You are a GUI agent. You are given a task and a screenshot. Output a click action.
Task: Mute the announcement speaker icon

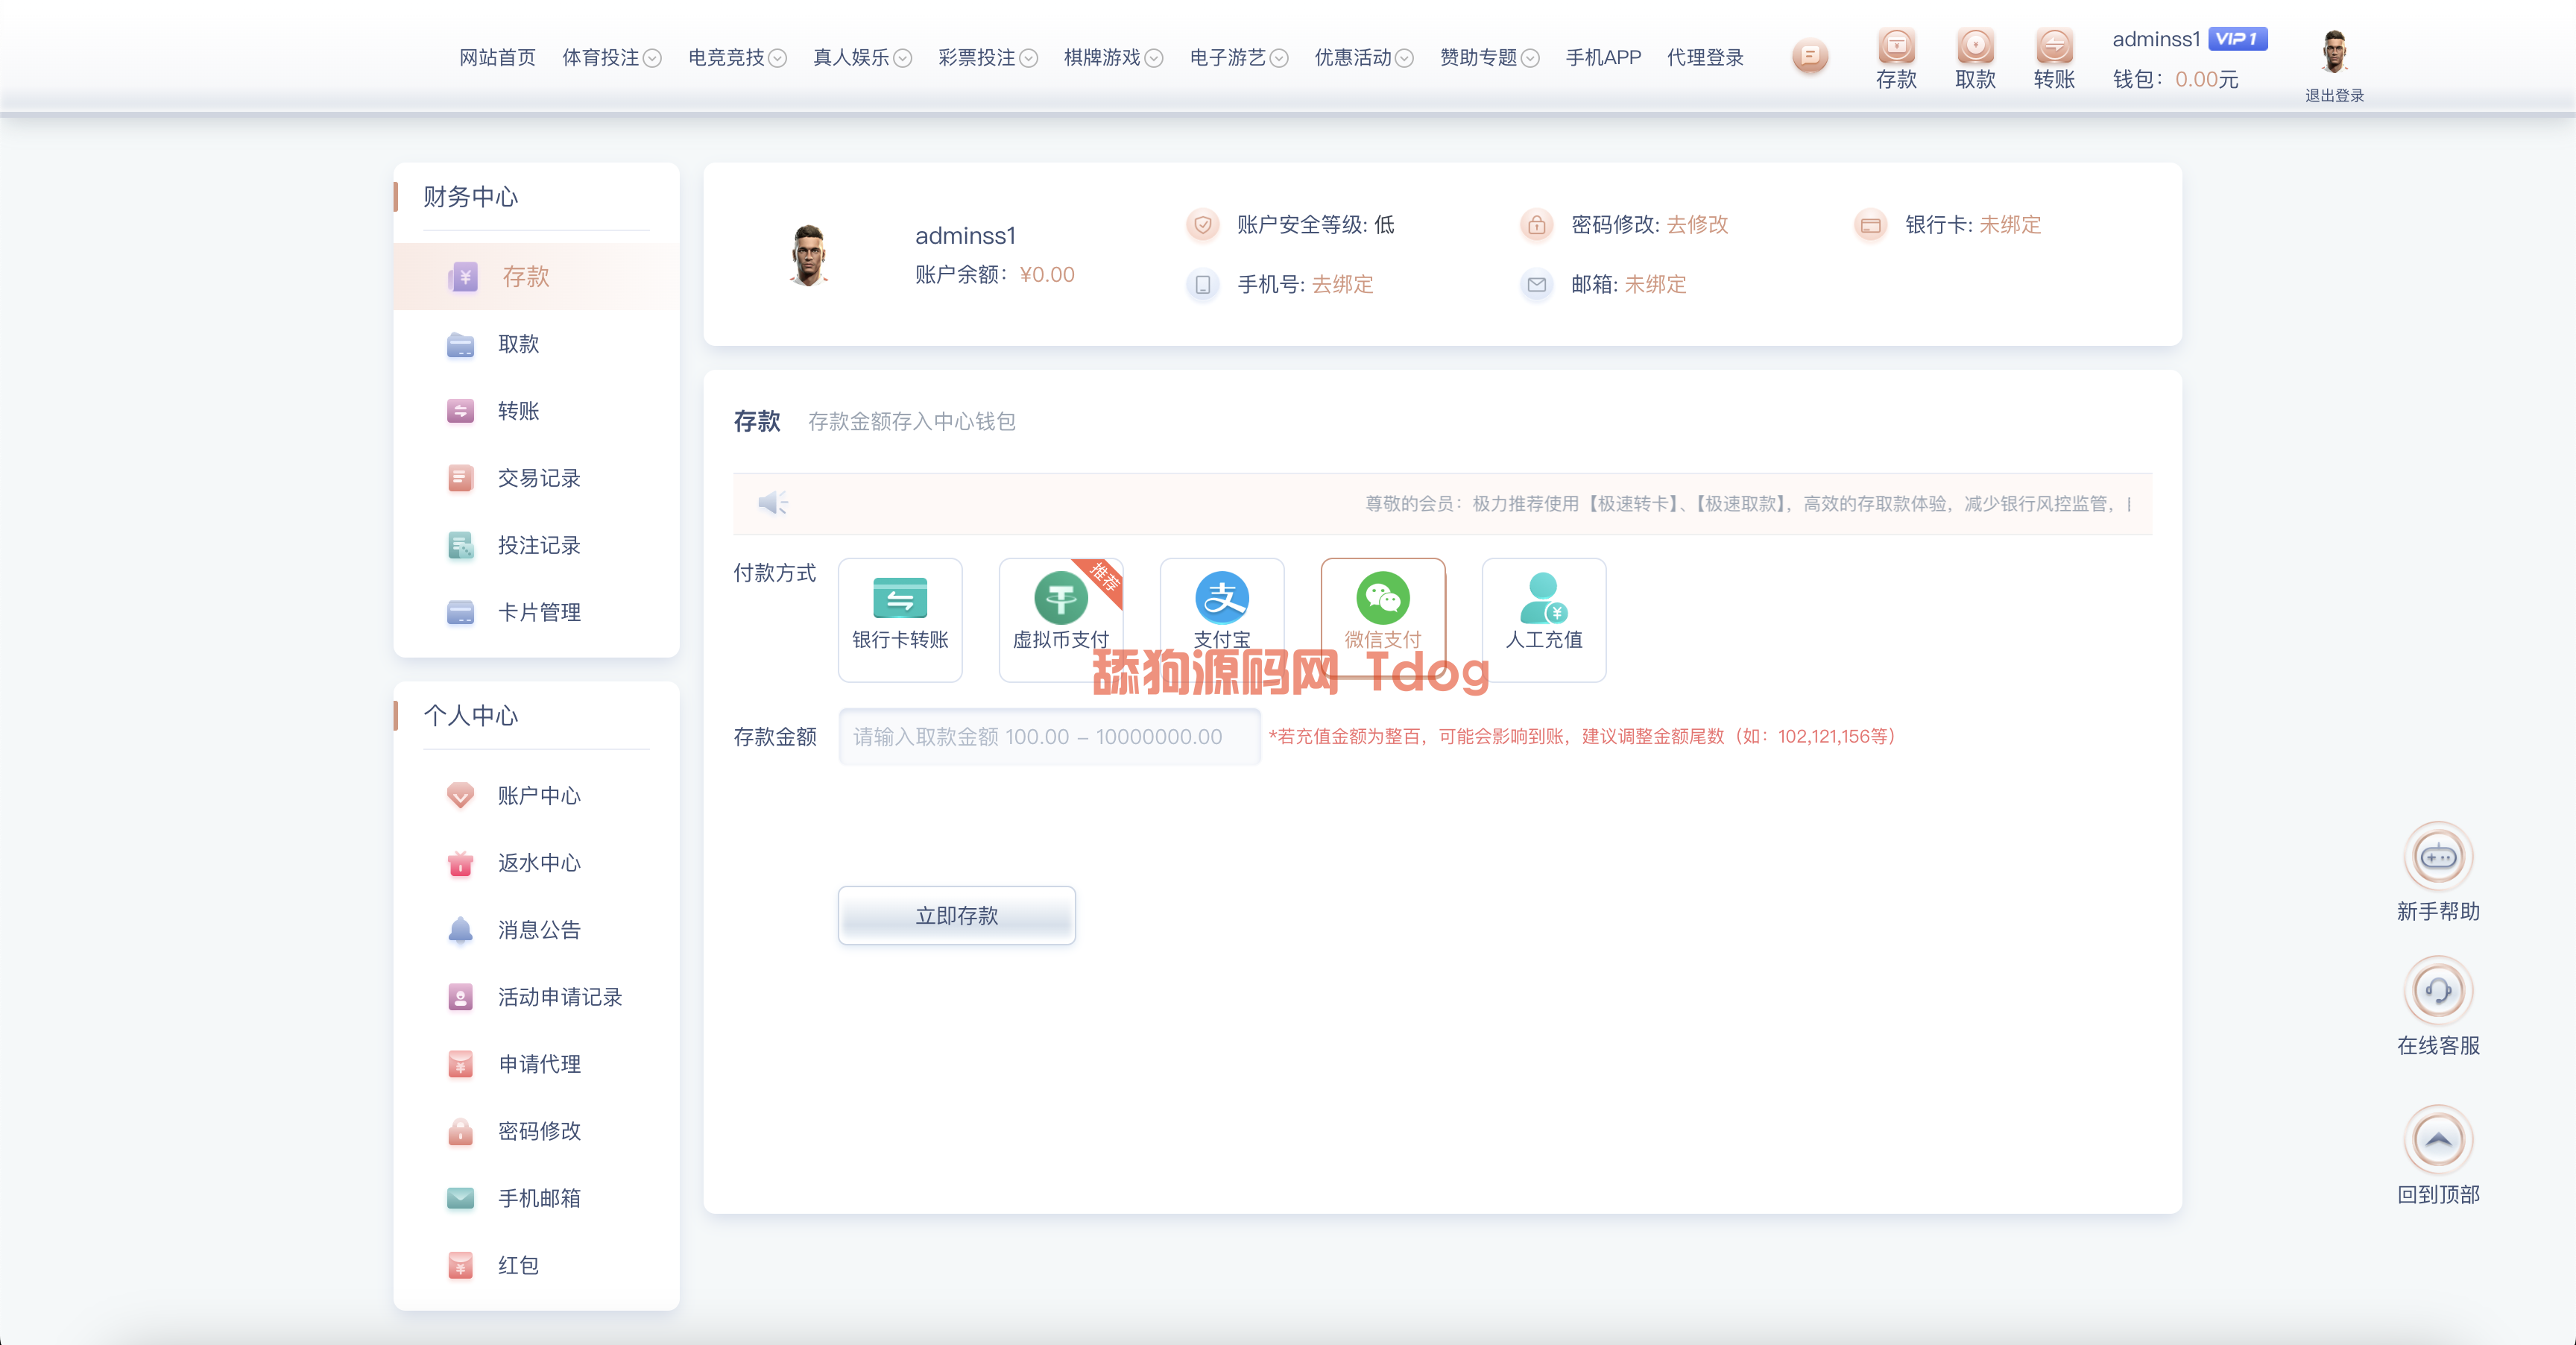(773, 503)
